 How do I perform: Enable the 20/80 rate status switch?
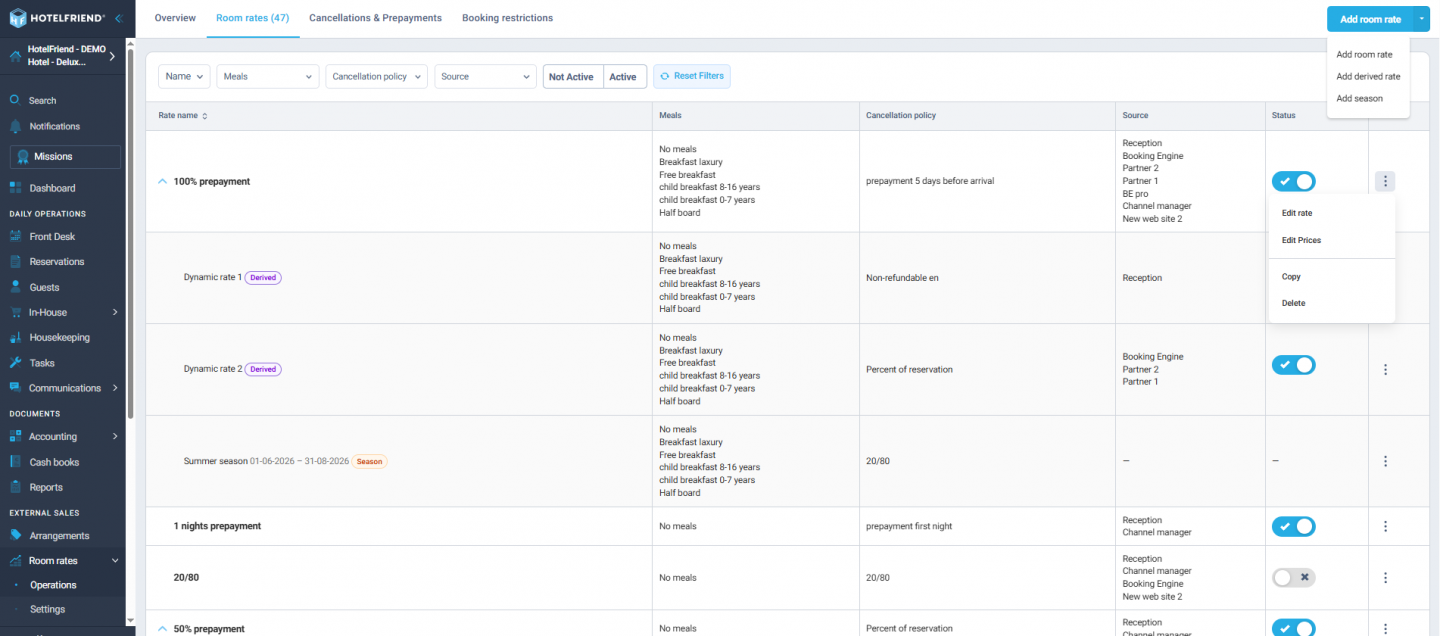pos(1293,578)
